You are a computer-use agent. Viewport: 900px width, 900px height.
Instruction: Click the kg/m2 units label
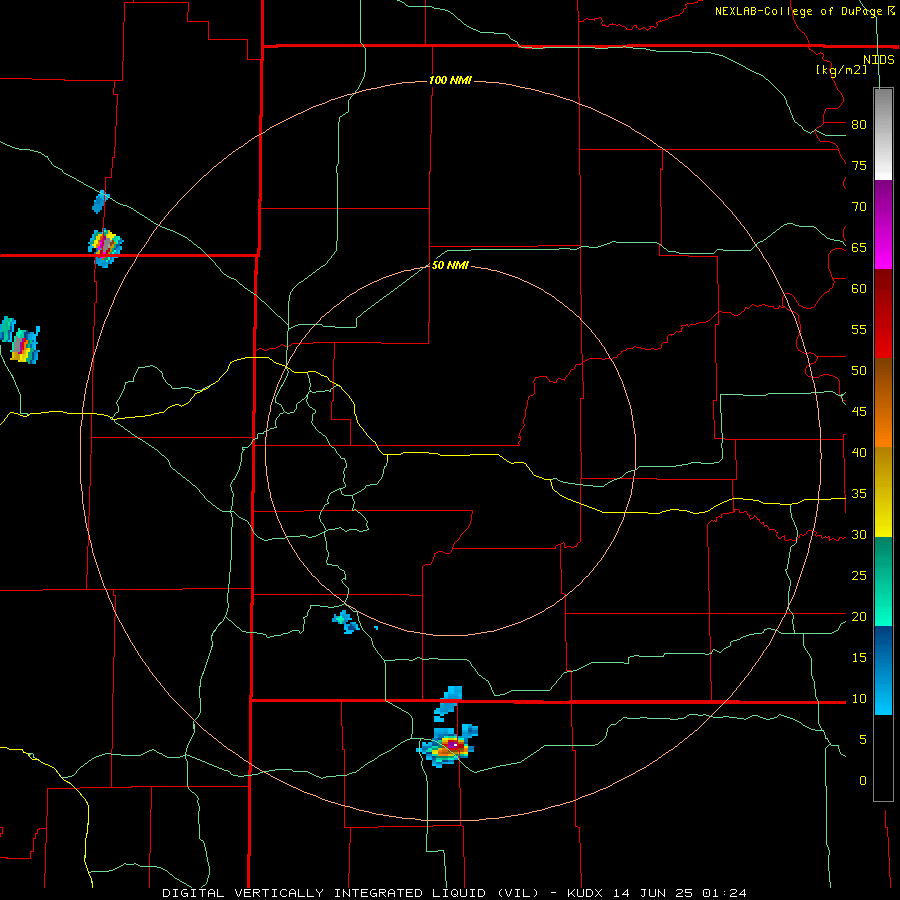point(842,70)
